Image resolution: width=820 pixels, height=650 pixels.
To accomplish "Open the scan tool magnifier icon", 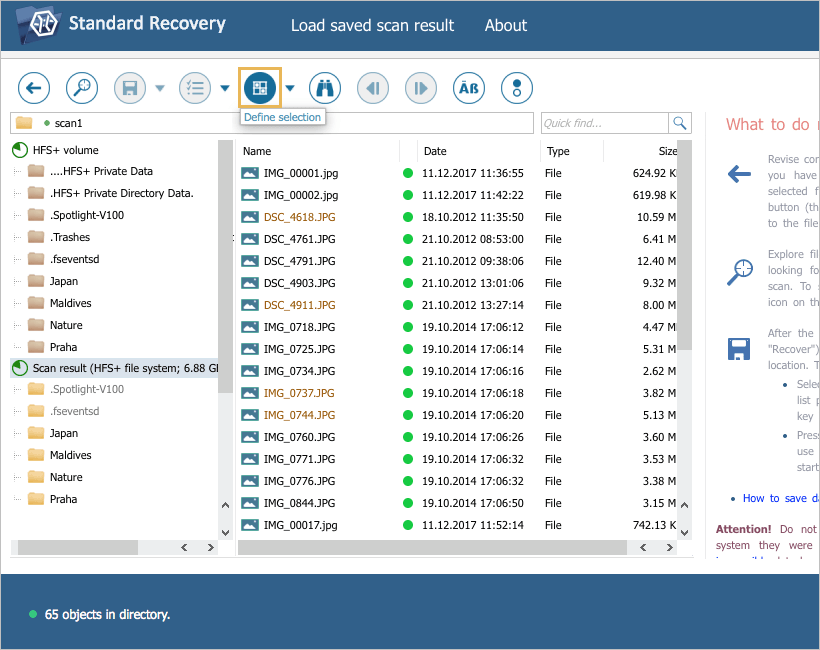I will pyautogui.click(x=81, y=88).
